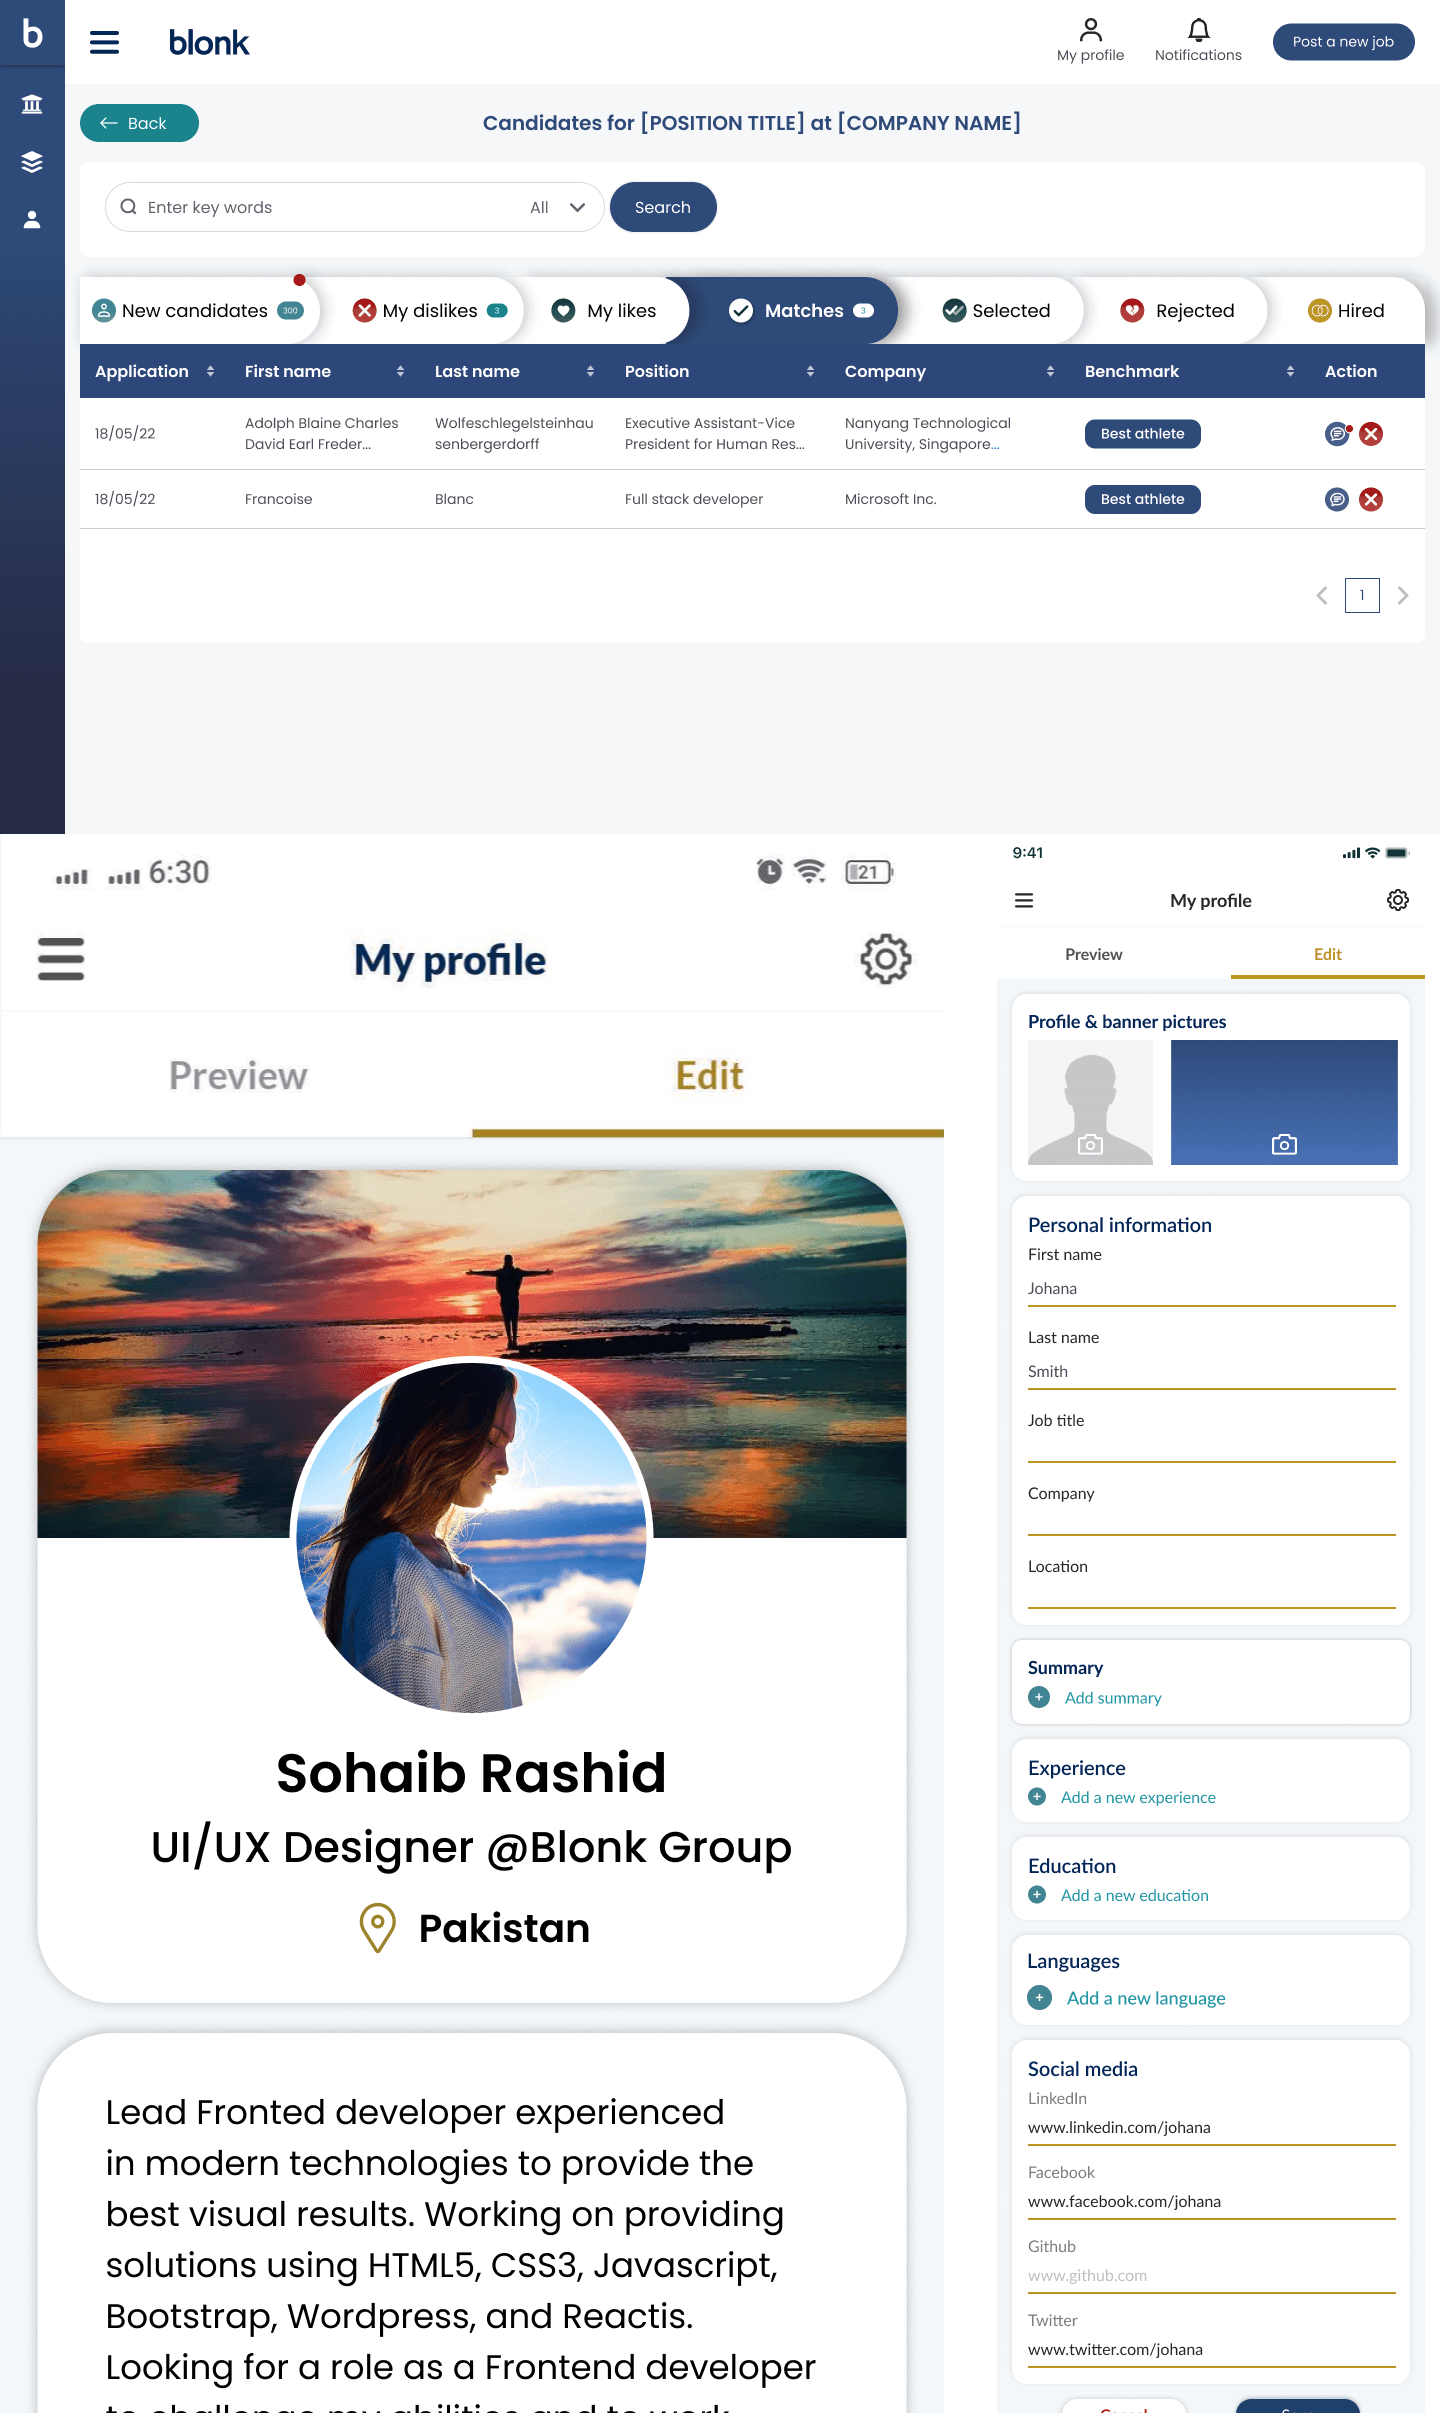Sort the Benchmark column
Viewport: 1440px width, 2413px height.
click(1290, 371)
